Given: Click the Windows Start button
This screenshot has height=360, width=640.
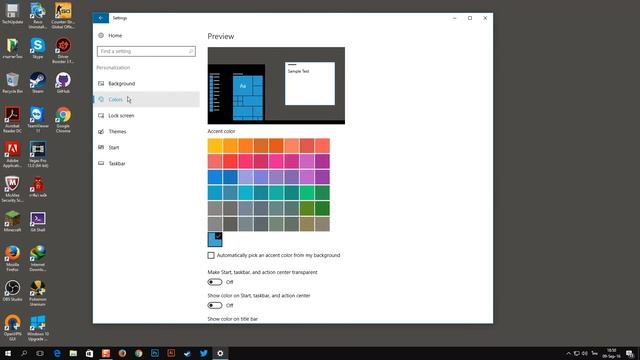Looking at the screenshot, I should pos(8,353).
